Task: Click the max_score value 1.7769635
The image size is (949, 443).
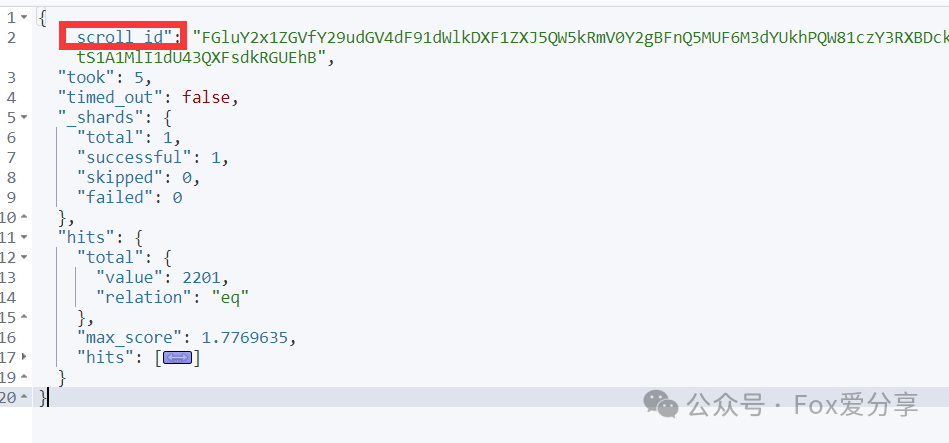Action: tap(245, 337)
